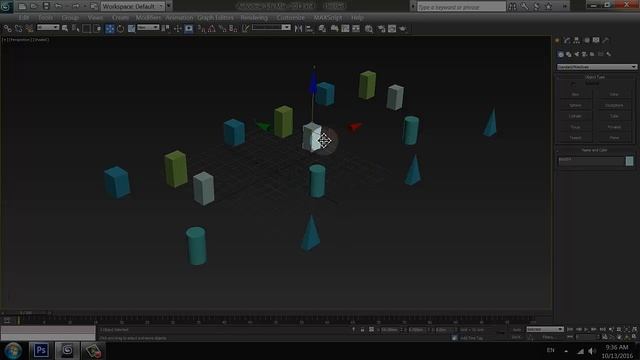
Task: Open the MAXScript menu
Action: pos(328,18)
